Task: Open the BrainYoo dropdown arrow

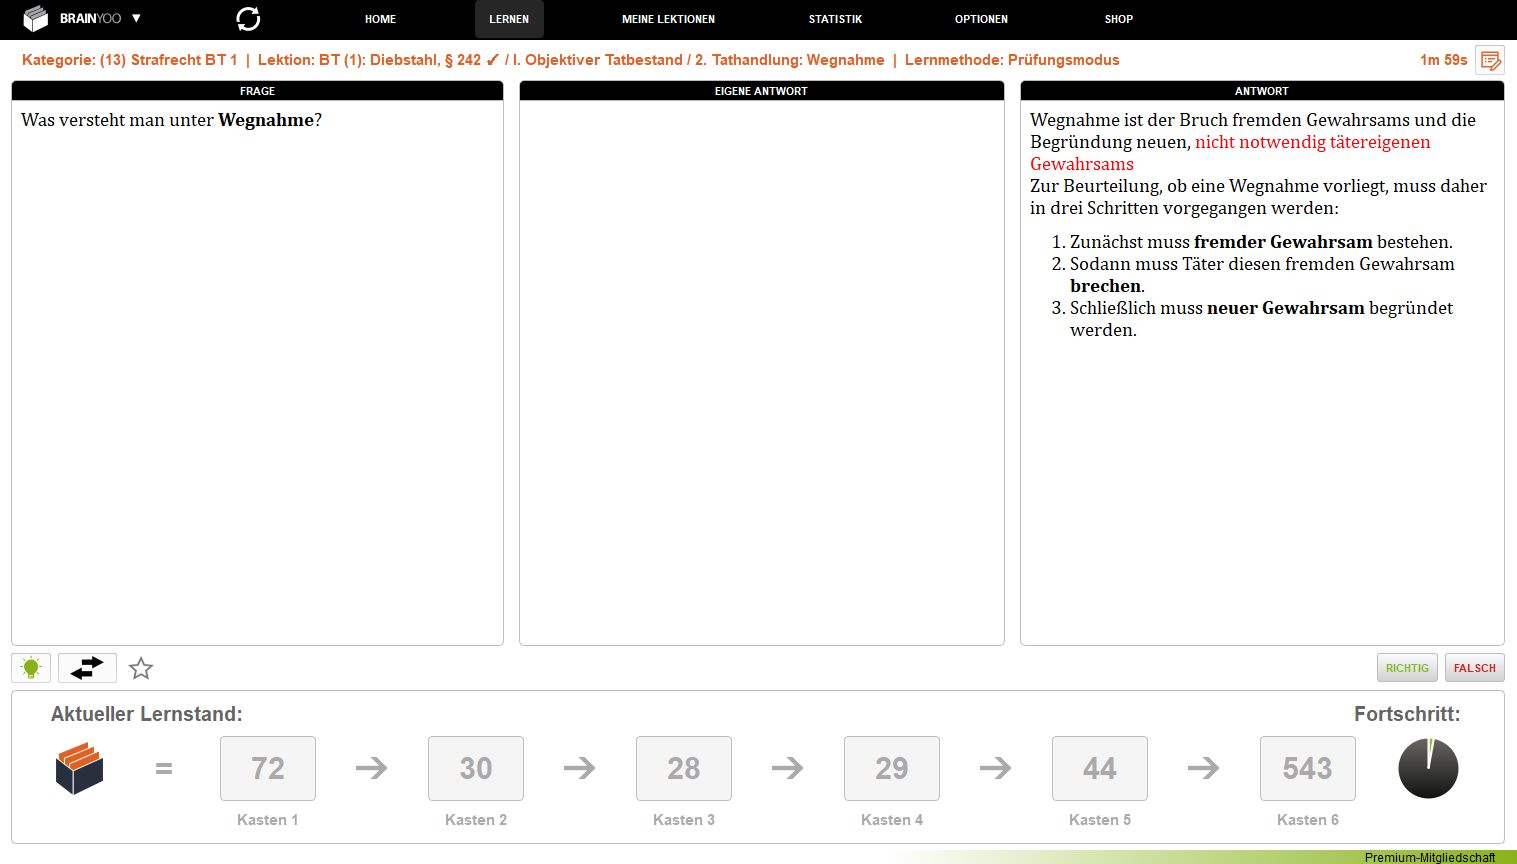Action: 136,19
